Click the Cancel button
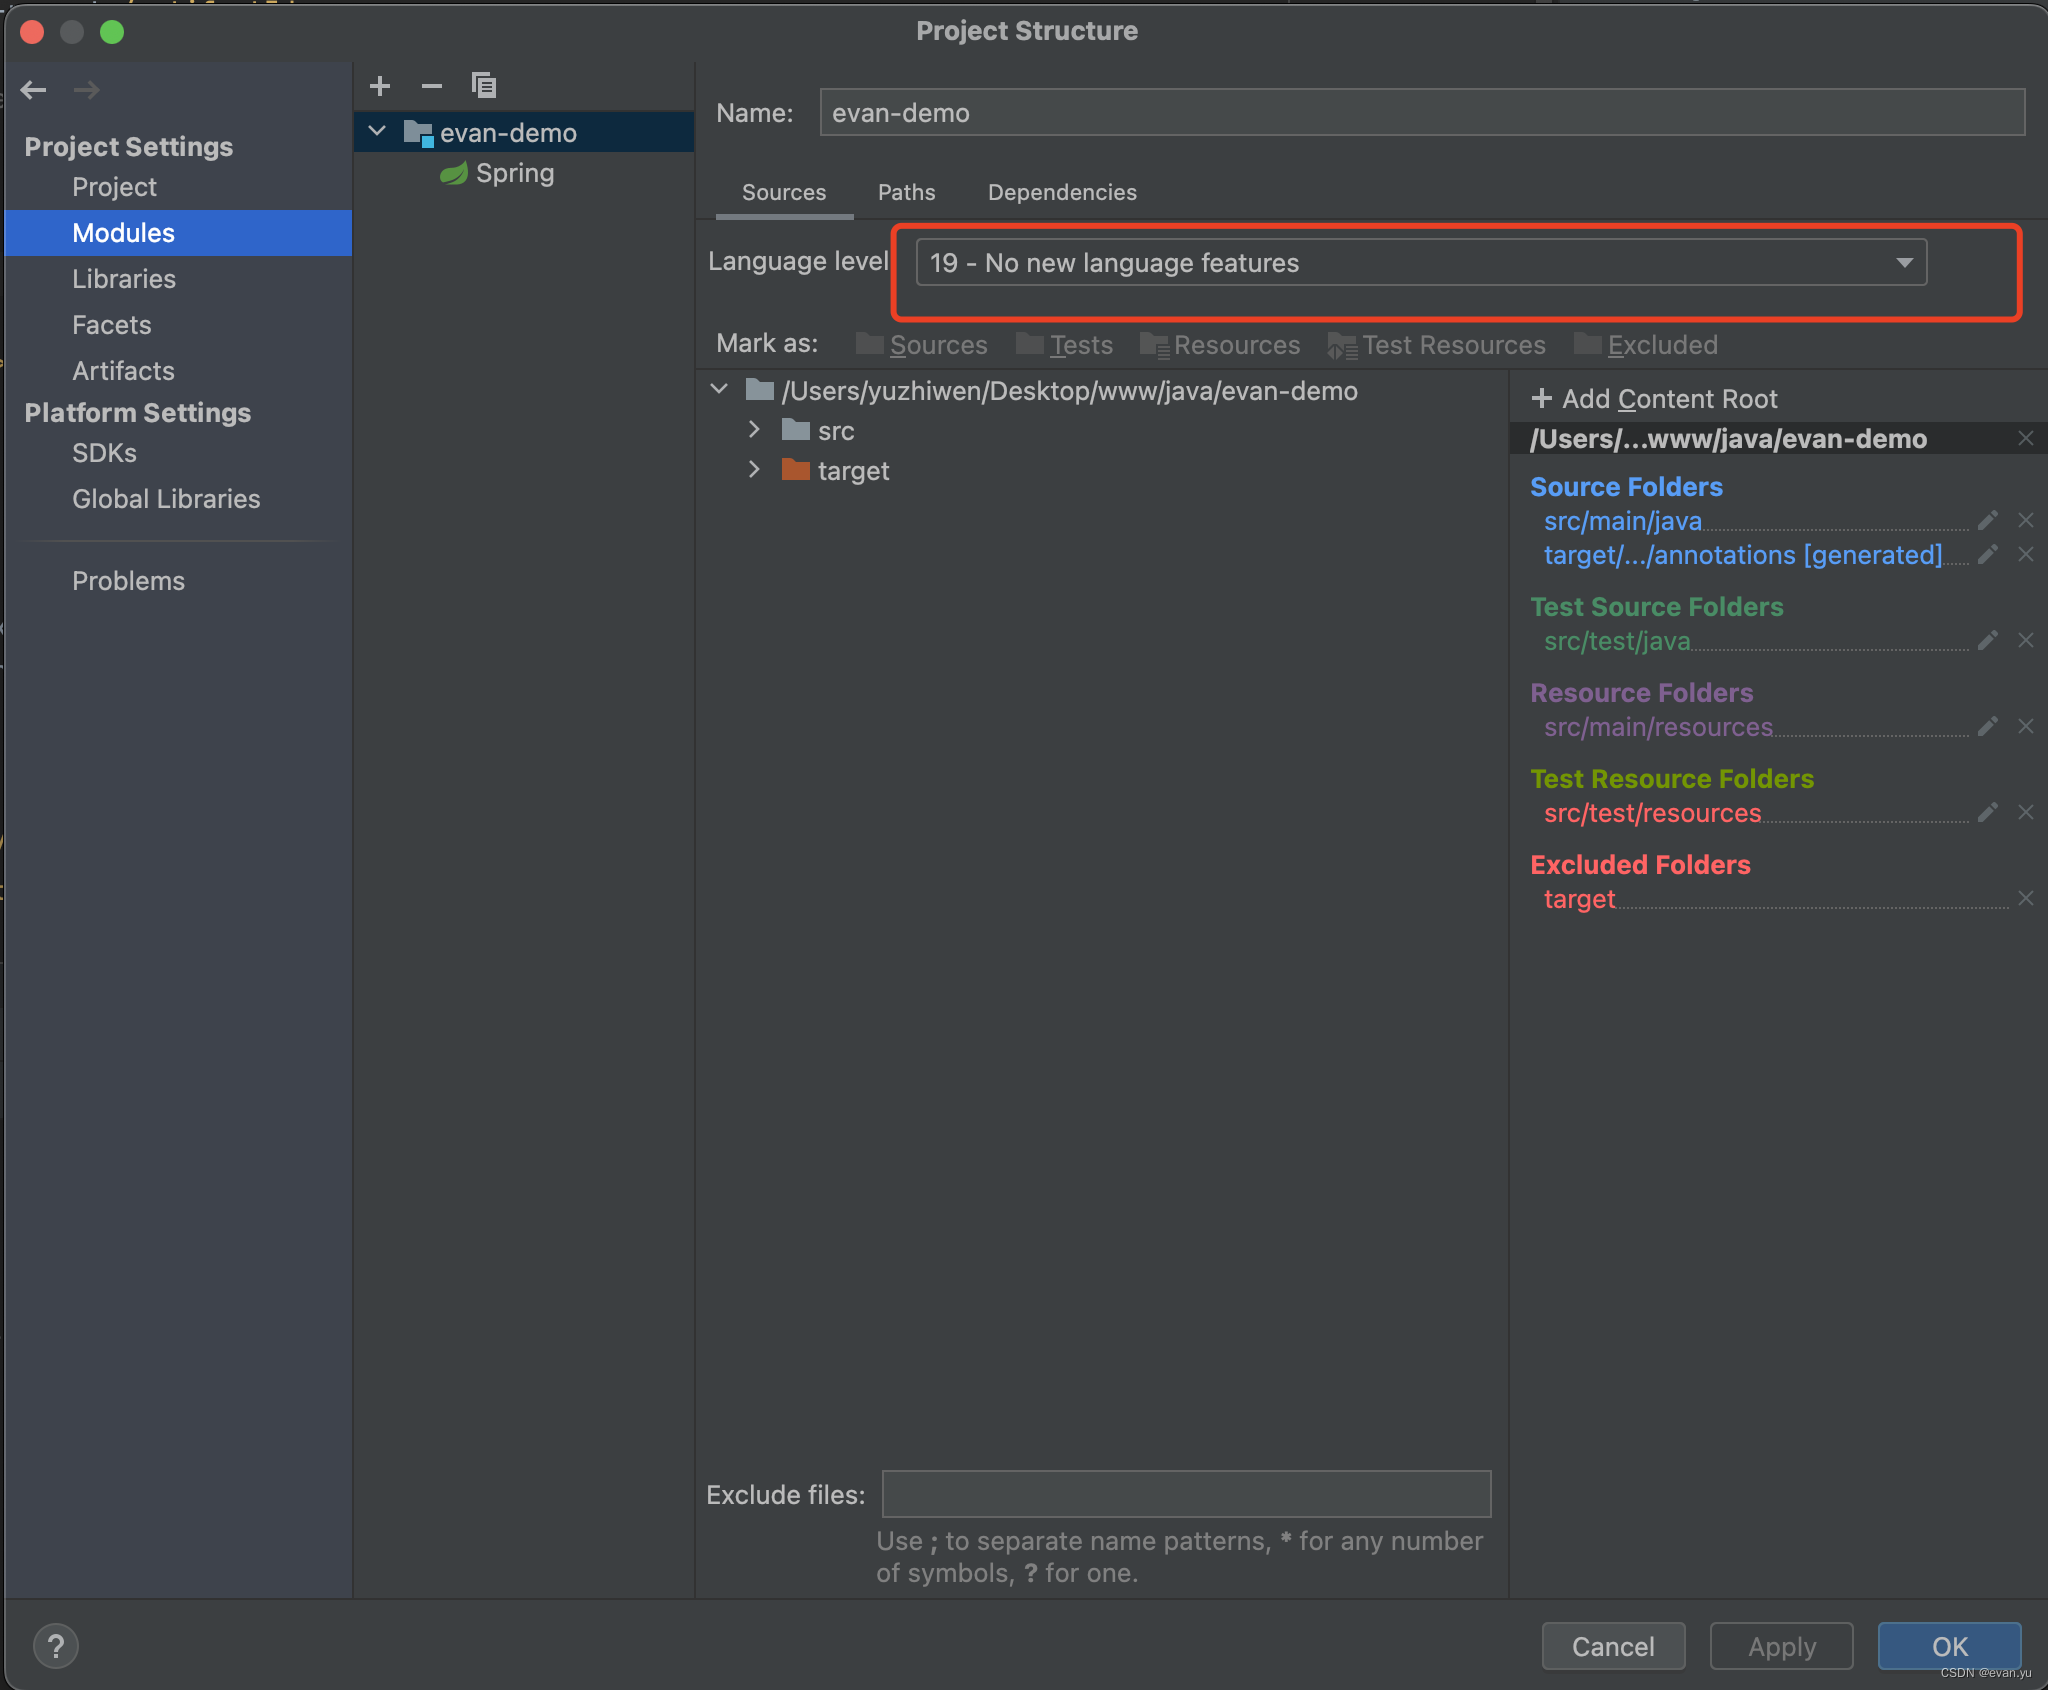Image resolution: width=2048 pixels, height=1690 pixels. (1613, 1646)
